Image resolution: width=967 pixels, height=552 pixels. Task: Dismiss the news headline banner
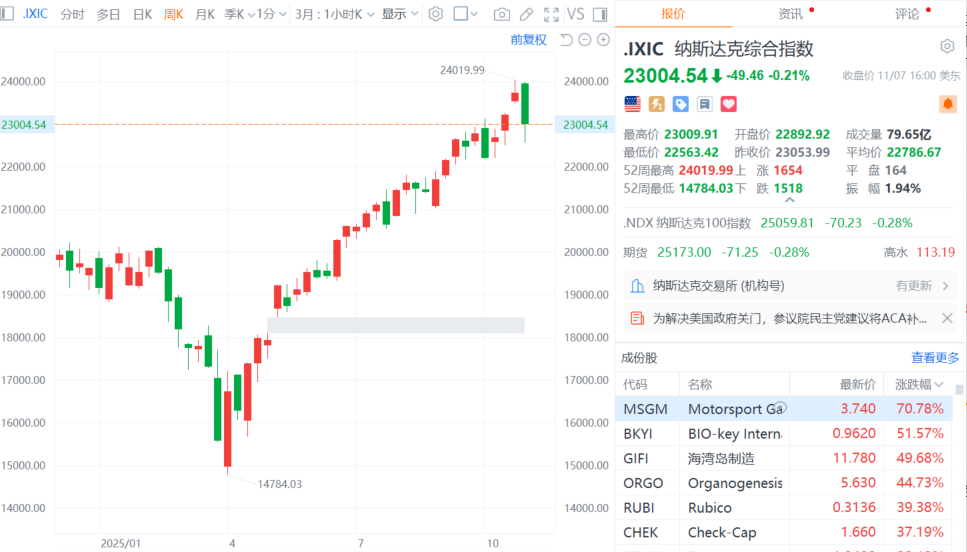click(x=947, y=318)
